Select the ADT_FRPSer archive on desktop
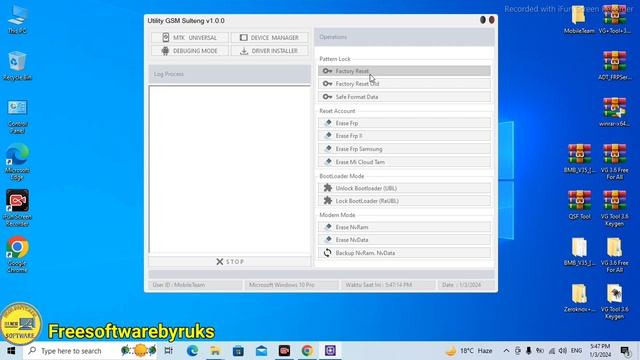Image resolution: width=640 pixels, height=360 pixels. tap(615, 66)
